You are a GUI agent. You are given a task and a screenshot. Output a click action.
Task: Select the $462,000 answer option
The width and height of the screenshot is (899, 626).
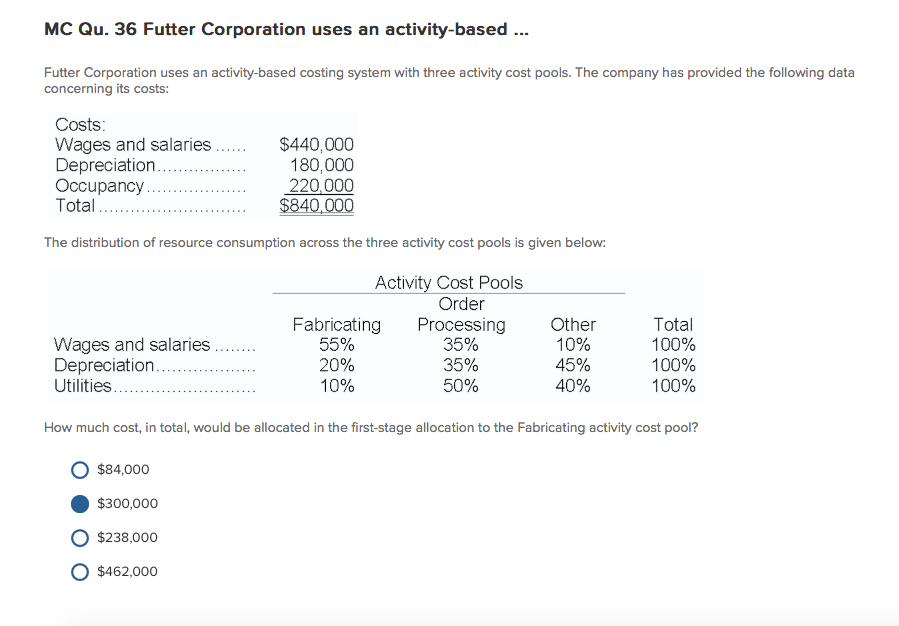pos(80,571)
